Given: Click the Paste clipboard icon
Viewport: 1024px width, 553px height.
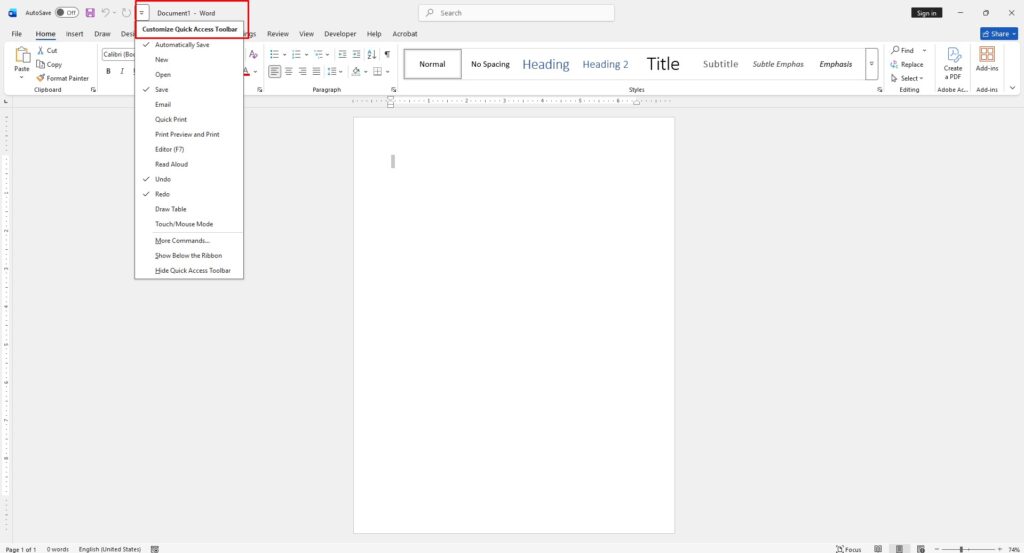Looking at the screenshot, I should click(22, 56).
